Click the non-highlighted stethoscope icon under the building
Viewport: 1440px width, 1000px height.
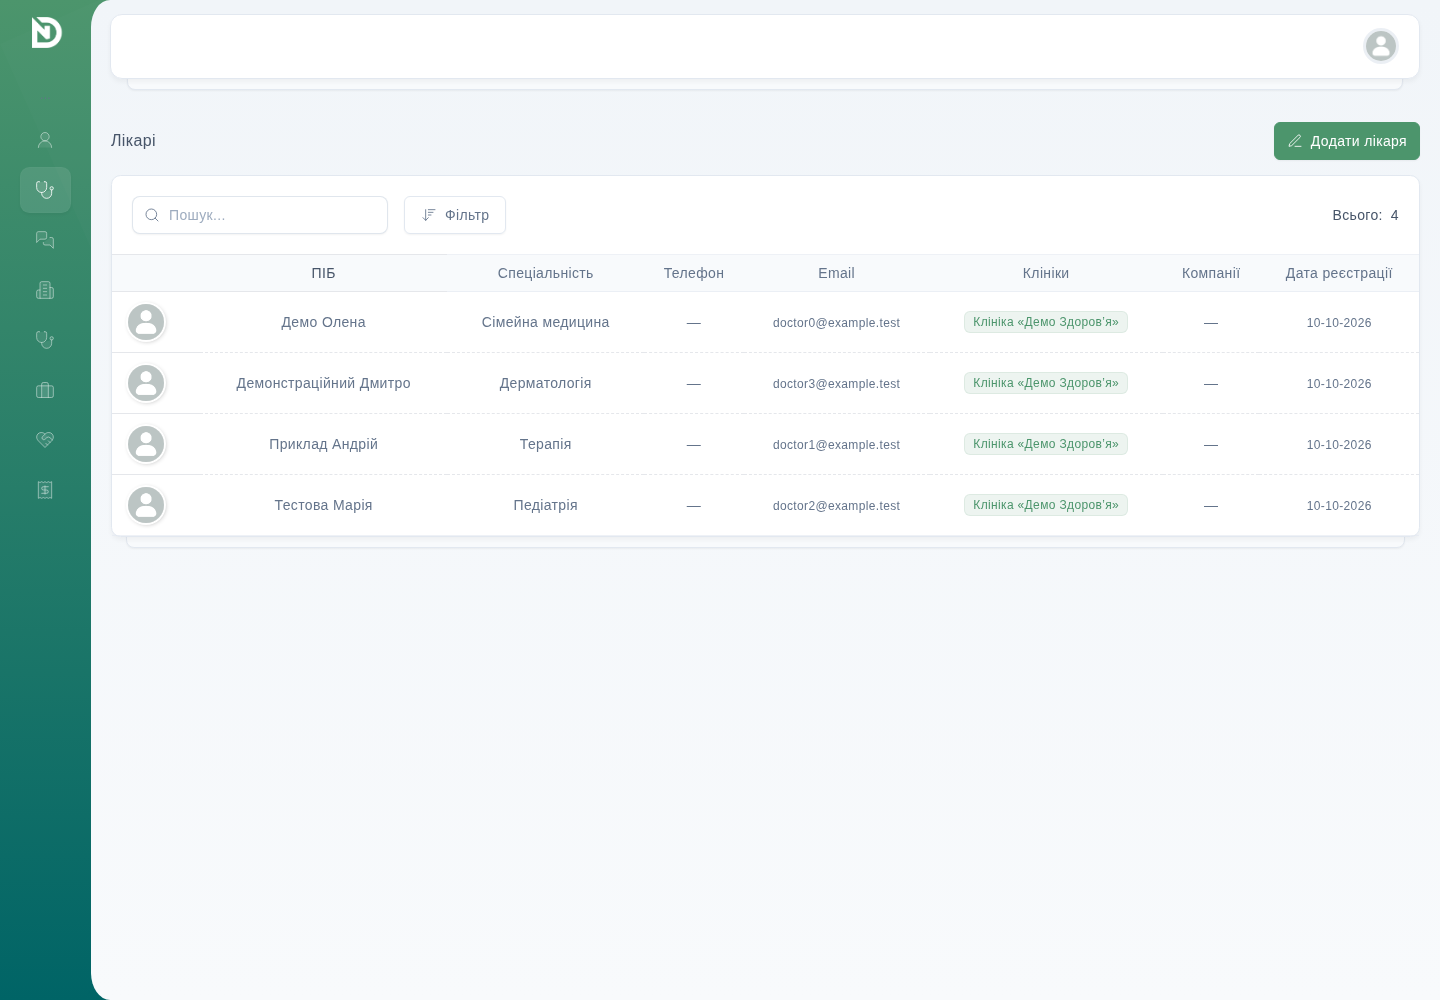pyautogui.click(x=45, y=340)
